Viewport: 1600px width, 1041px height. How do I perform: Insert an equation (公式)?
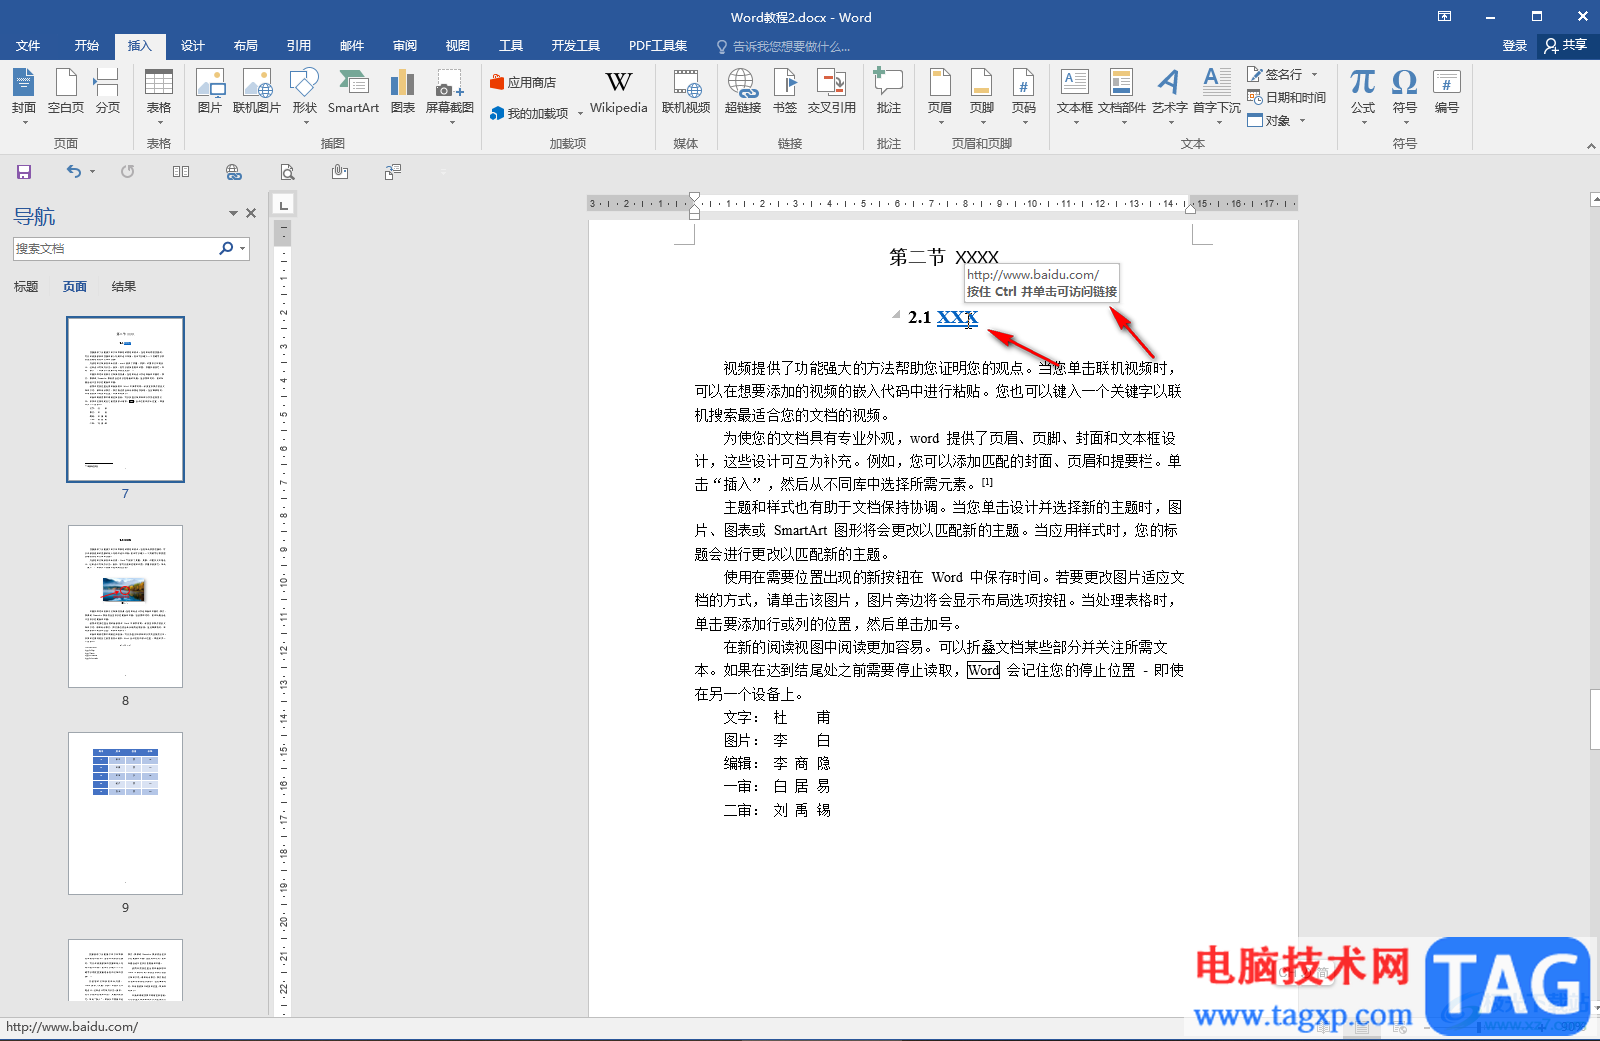point(1363,95)
